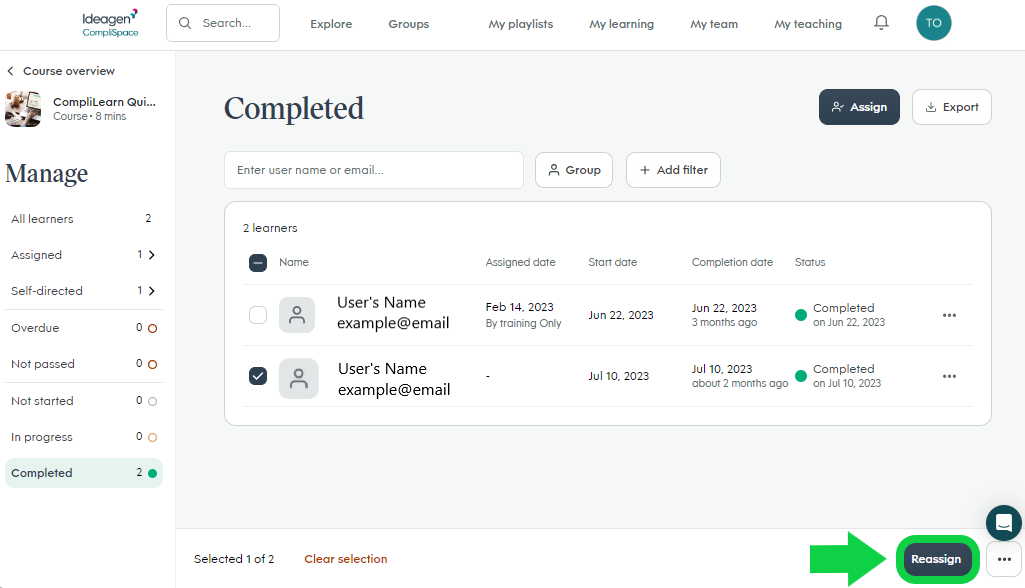This screenshot has width=1025, height=588.
Task: Click the Start date column header
Action: tap(613, 262)
